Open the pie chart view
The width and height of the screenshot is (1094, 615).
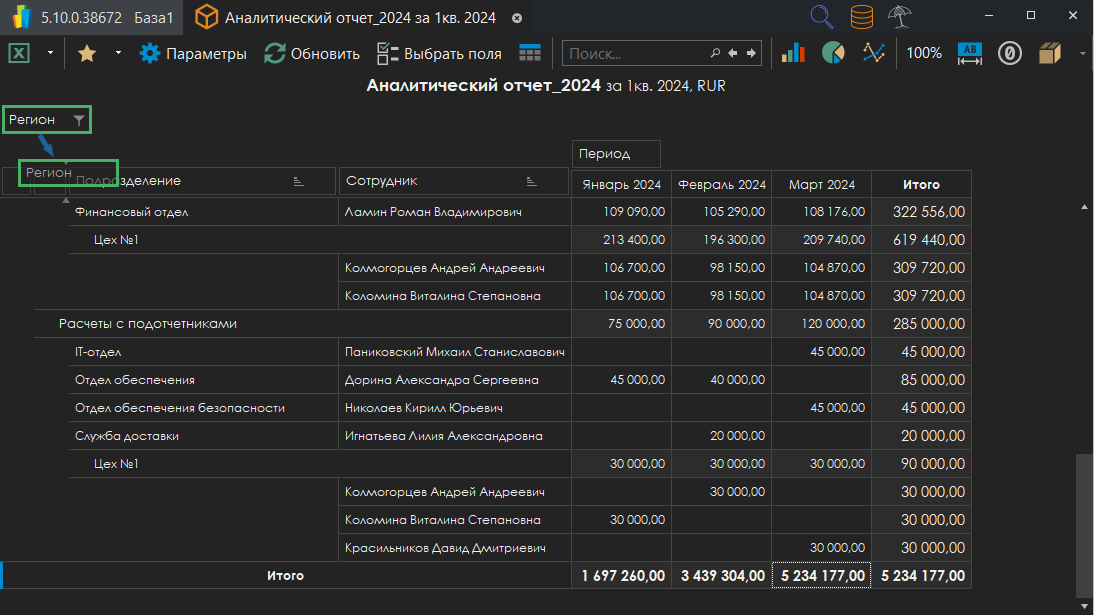(833, 54)
